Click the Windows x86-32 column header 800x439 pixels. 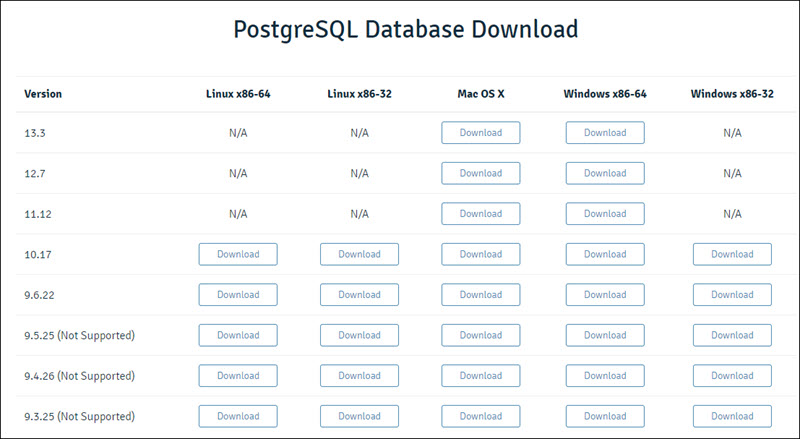732,94
